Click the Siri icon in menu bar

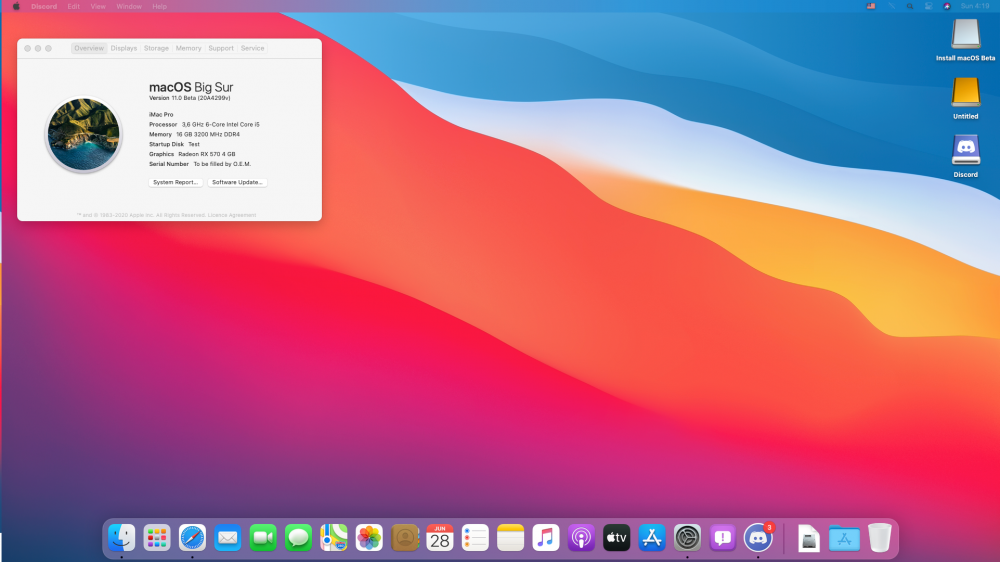pos(947,6)
